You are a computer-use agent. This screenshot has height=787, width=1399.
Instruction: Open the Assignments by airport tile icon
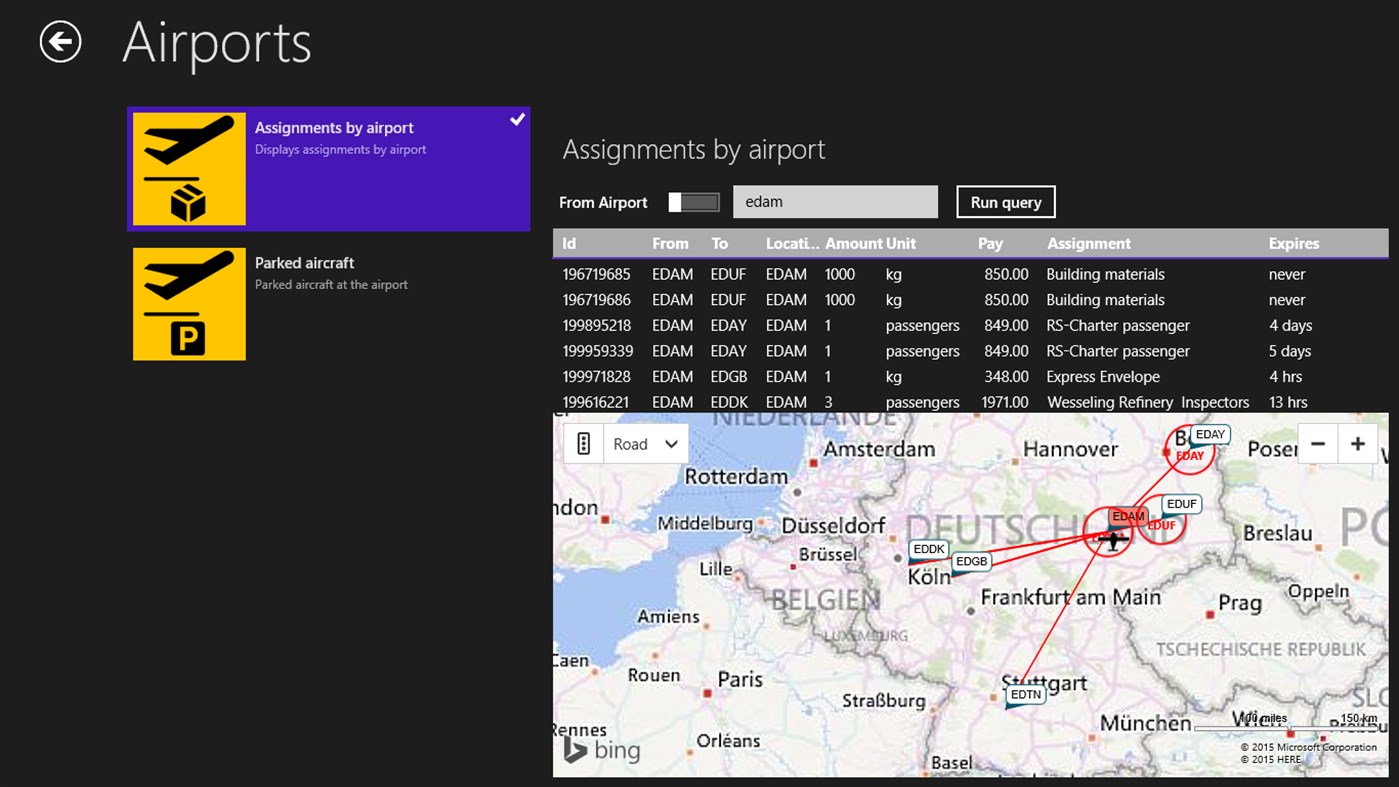pyautogui.click(x=189, y=169)
